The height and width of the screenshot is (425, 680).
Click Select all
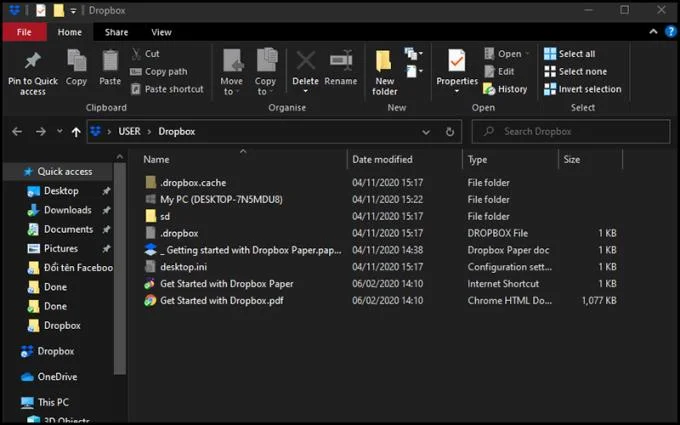click(x=569, y=54)
